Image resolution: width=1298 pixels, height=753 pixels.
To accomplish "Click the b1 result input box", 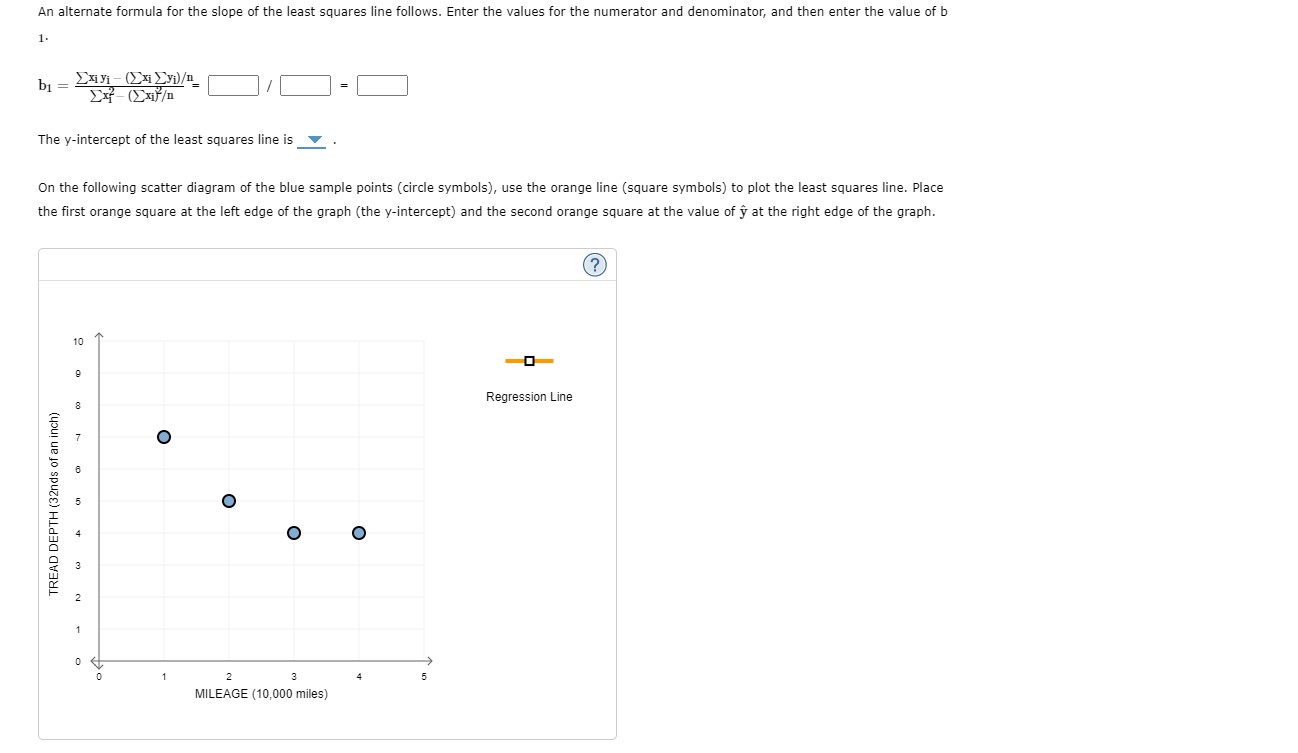I will pyautogui.click(x=382, y=85).
